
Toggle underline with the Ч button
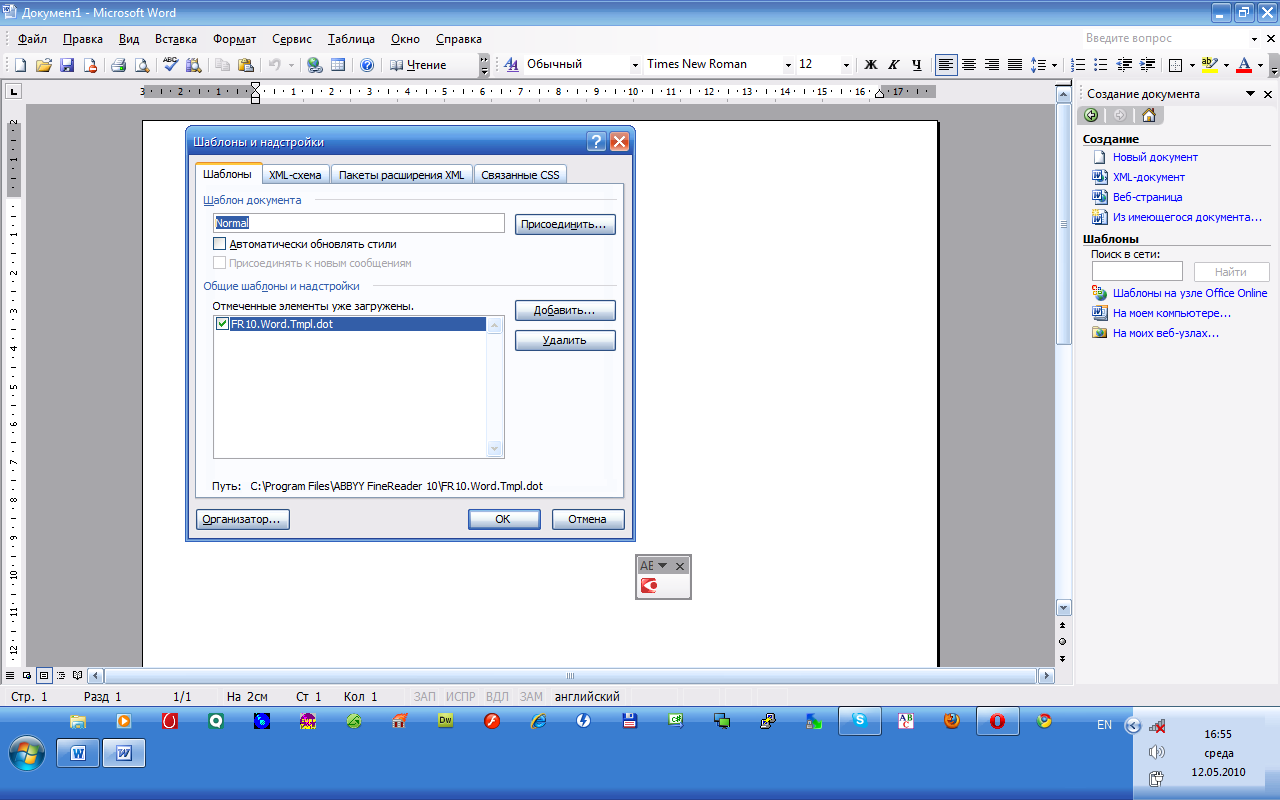tap(916, 64)
